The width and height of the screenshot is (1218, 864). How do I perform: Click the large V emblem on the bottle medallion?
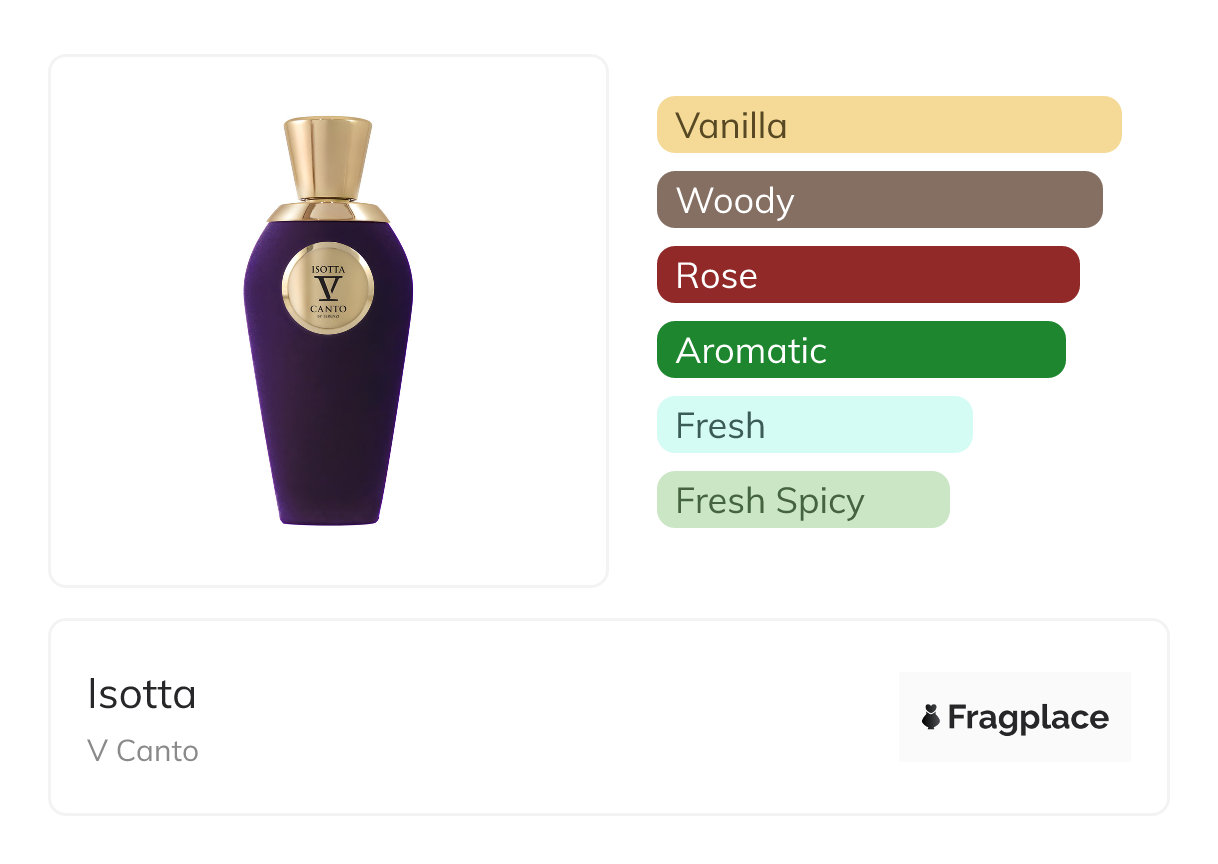coord(328,289)
